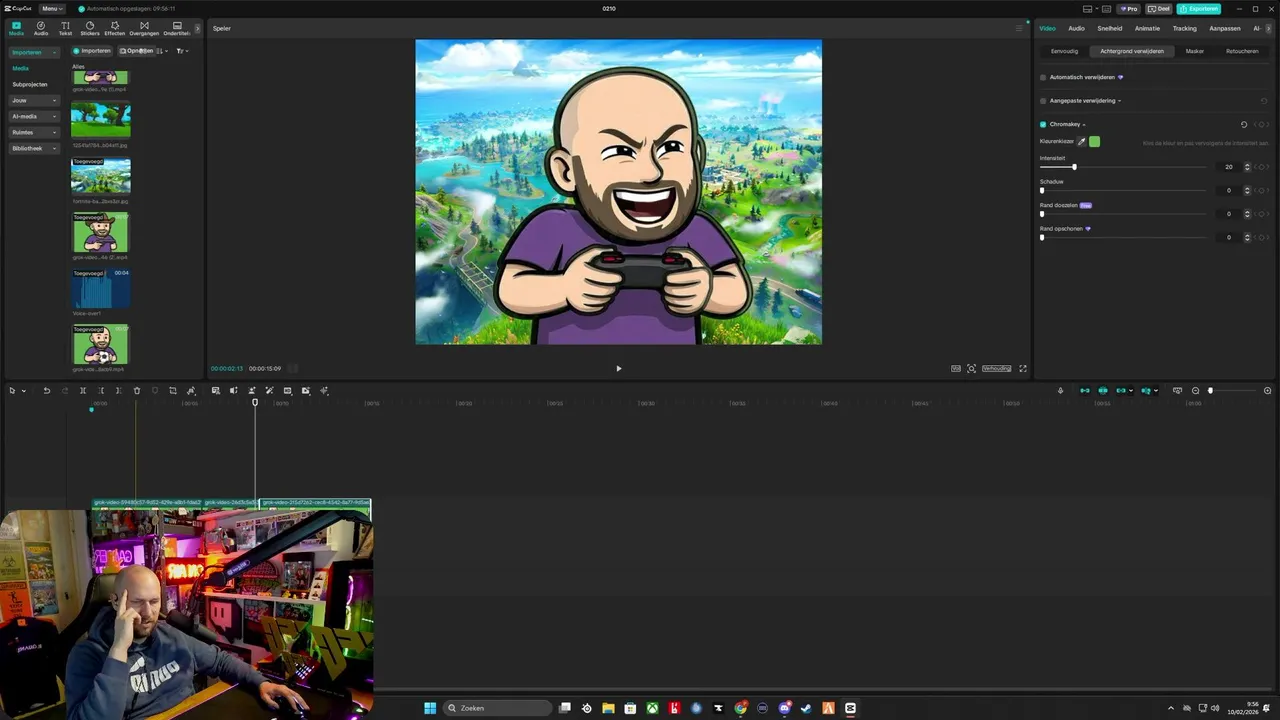
Task: Select the Voice-over1 audio thumbnail
Action: click(100, 289)
